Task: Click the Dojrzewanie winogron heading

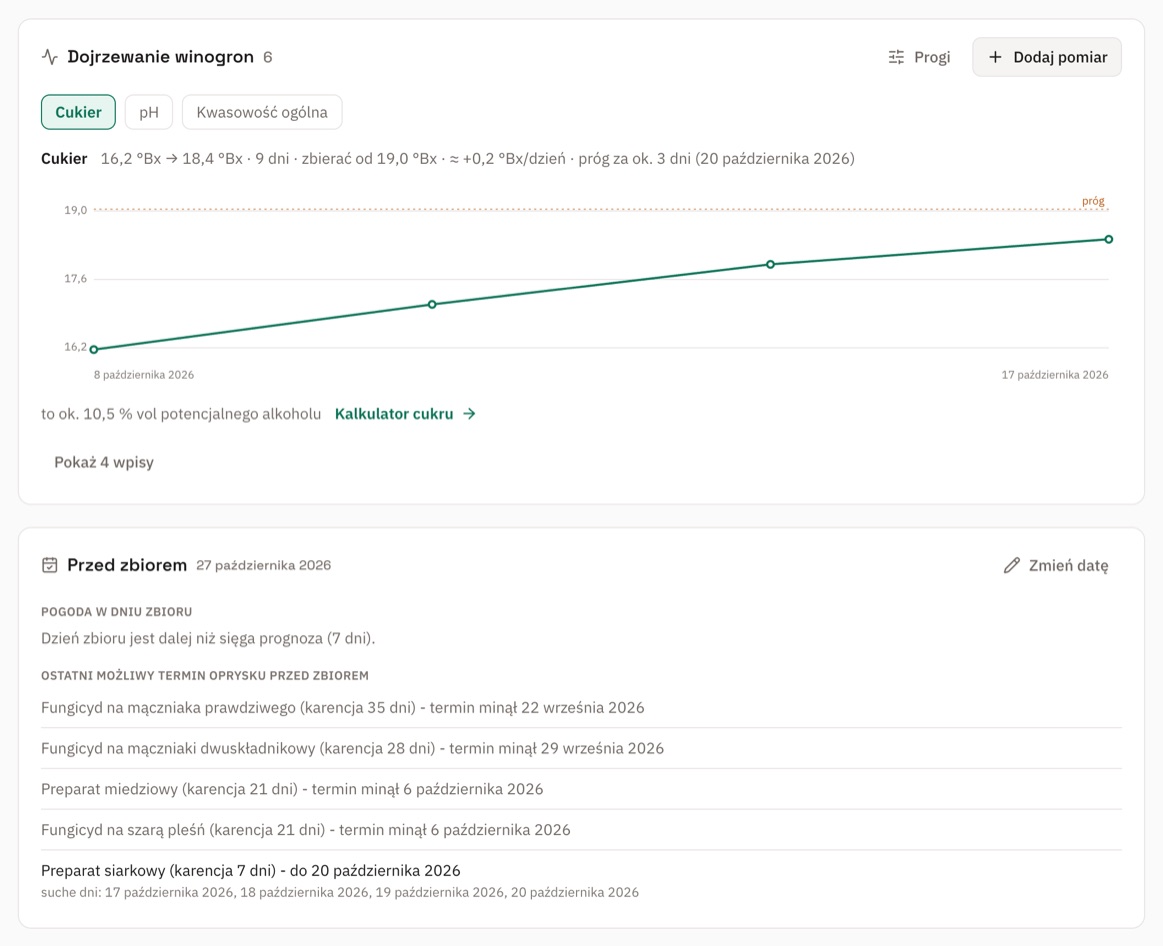Action: click(x=160, y=57)
